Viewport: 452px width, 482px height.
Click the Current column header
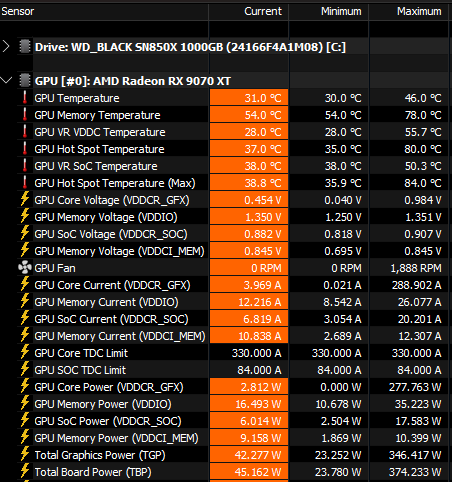249,11
